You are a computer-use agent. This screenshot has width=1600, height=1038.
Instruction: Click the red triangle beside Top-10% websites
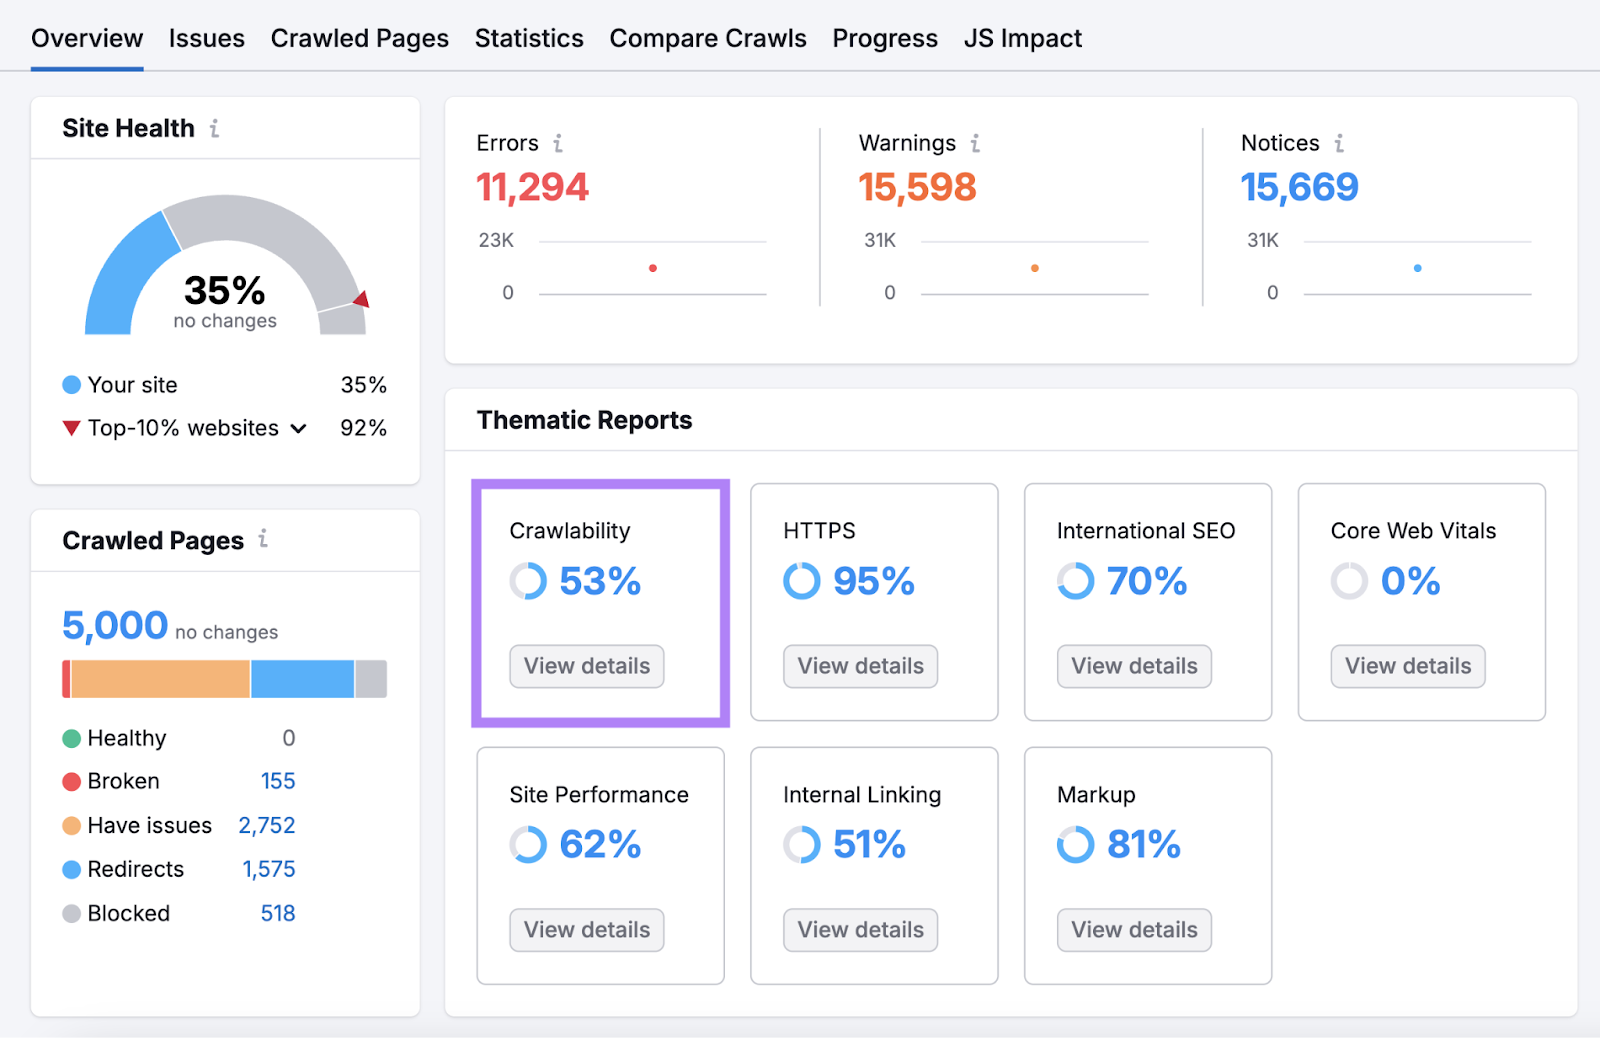click(71, 428)
